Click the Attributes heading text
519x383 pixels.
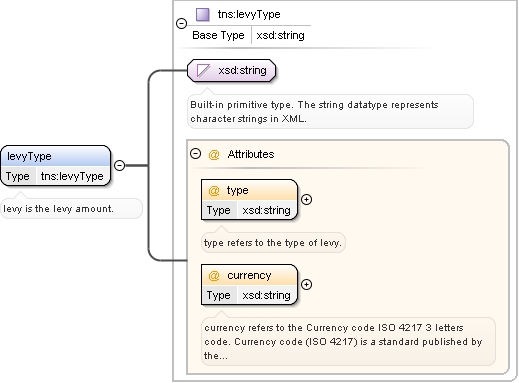pos(251,154)
